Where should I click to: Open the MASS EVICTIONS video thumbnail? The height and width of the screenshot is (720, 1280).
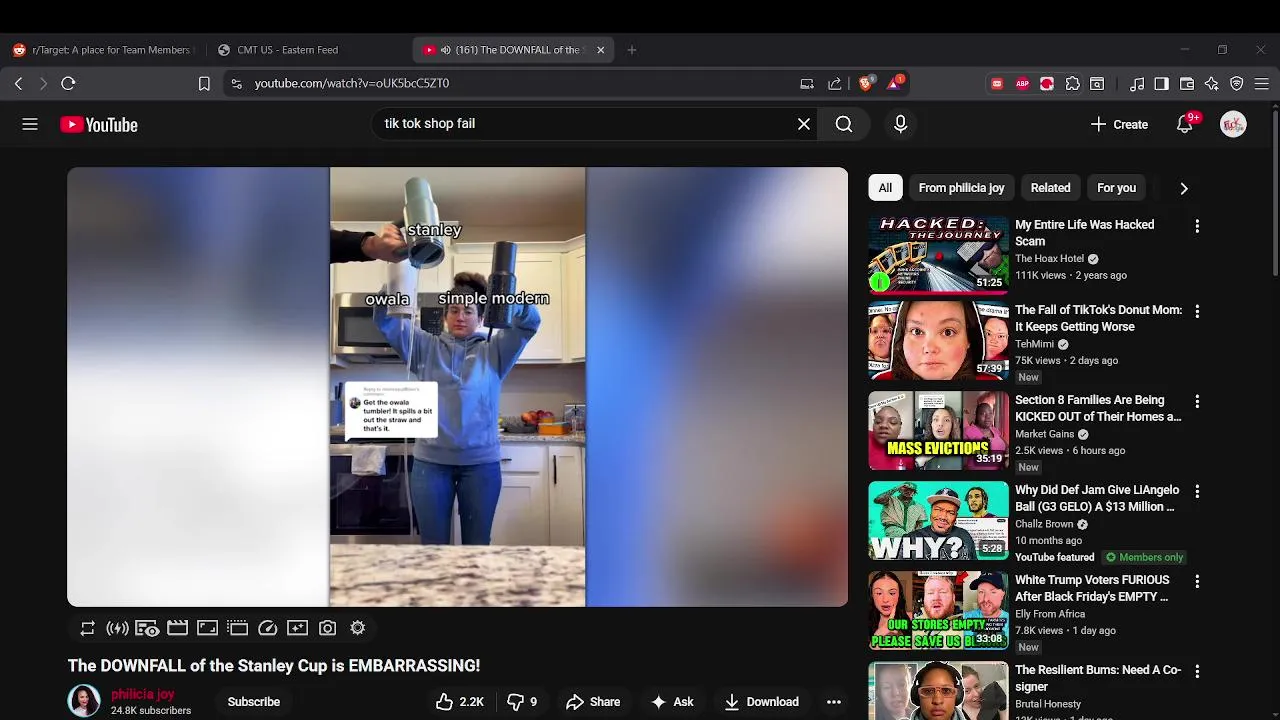938,431
